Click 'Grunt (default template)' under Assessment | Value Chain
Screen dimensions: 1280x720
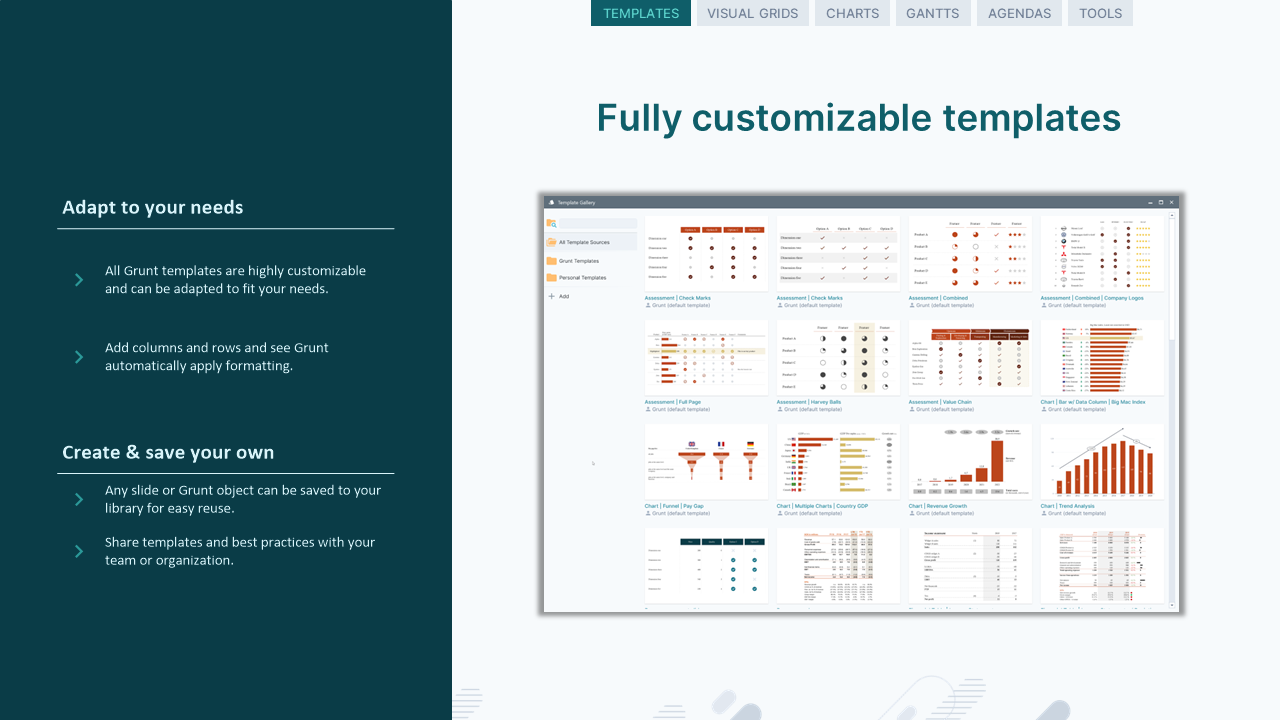point(945,409)
